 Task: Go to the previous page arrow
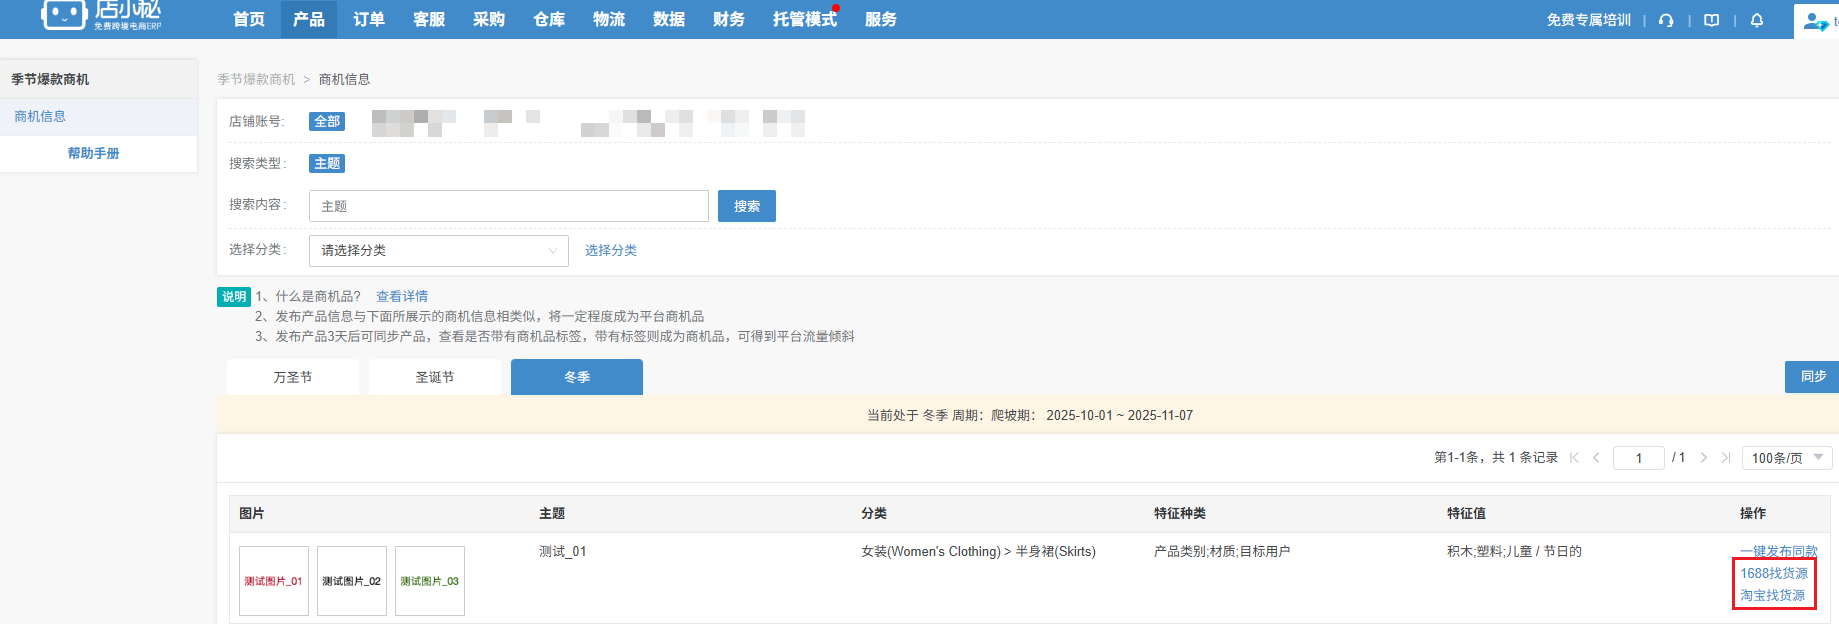[x=1596, y=458]
